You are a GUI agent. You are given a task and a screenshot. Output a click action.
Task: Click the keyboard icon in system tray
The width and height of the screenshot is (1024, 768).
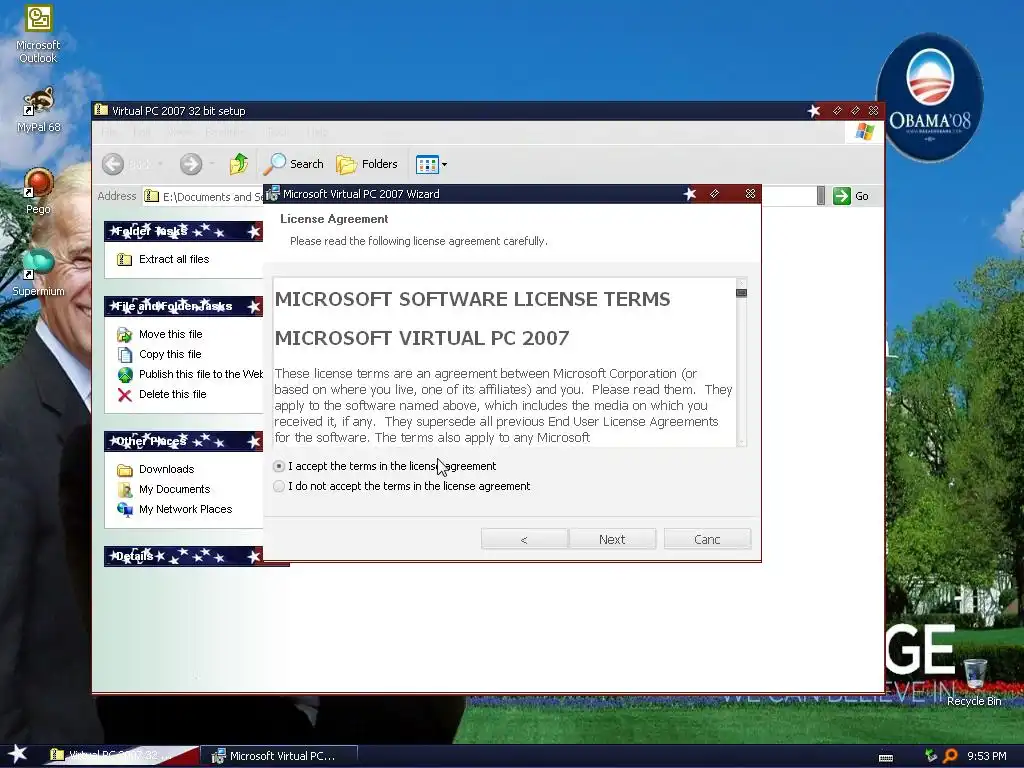886,757
